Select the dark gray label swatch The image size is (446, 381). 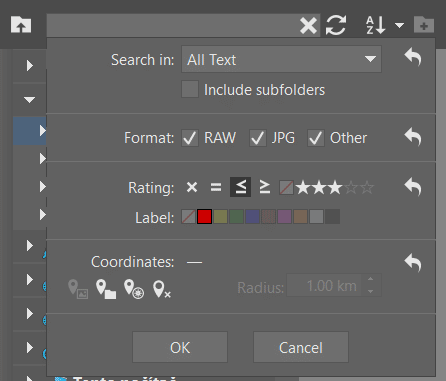coord(332,217)
